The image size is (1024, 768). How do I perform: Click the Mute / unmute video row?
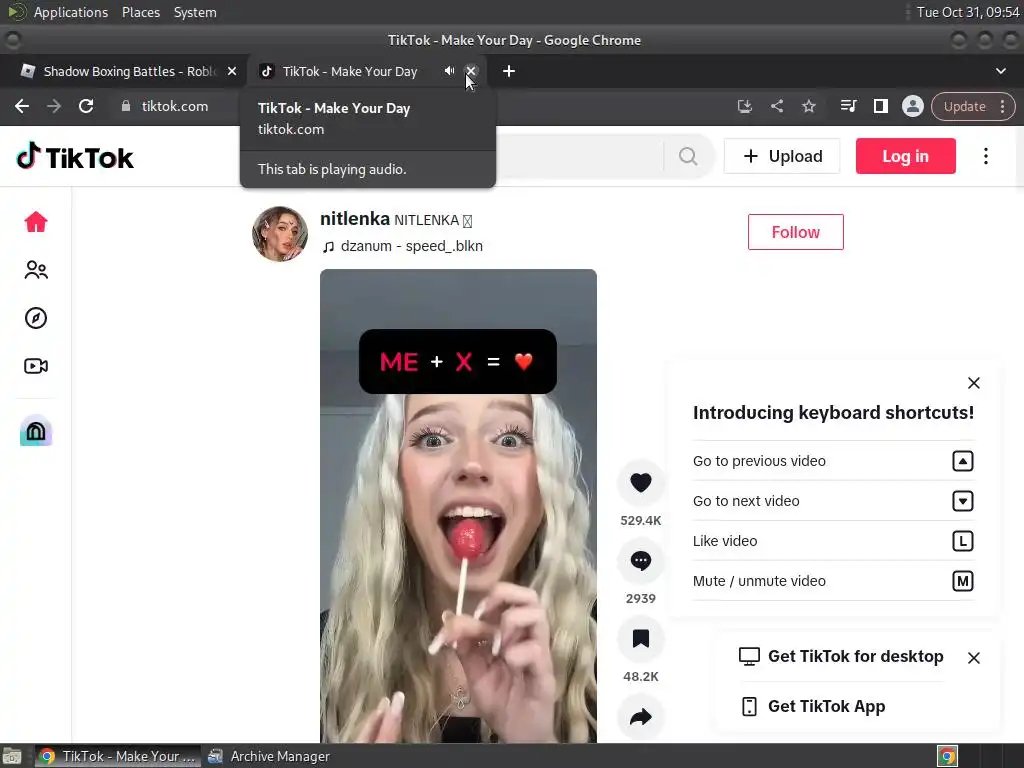click(833, 581)
